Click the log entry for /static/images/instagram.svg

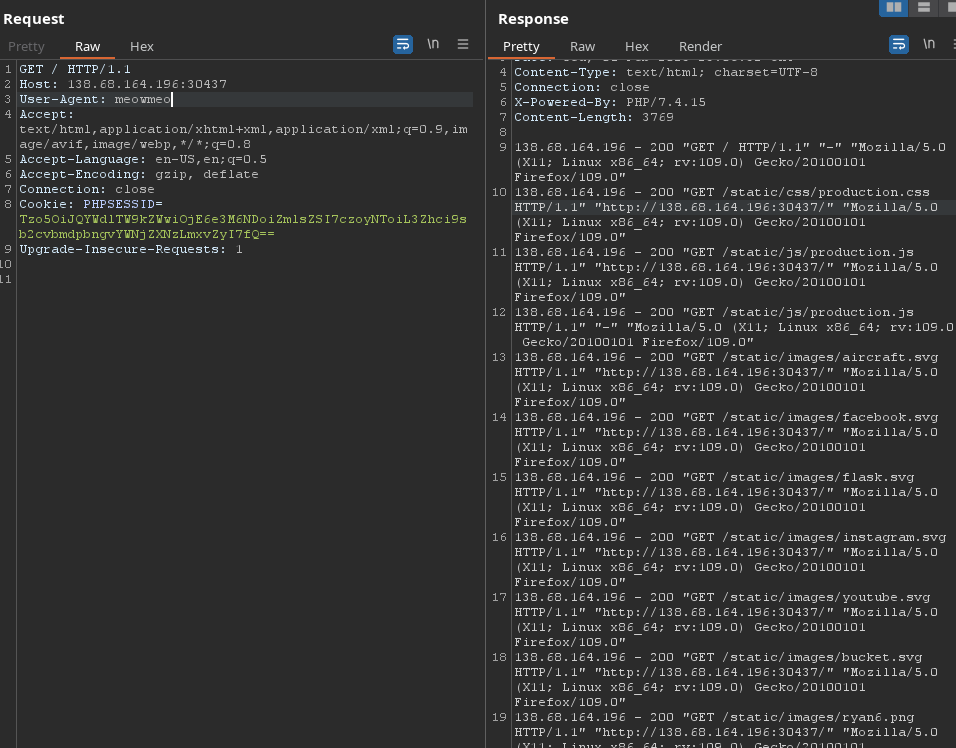[x=730, y=560]
